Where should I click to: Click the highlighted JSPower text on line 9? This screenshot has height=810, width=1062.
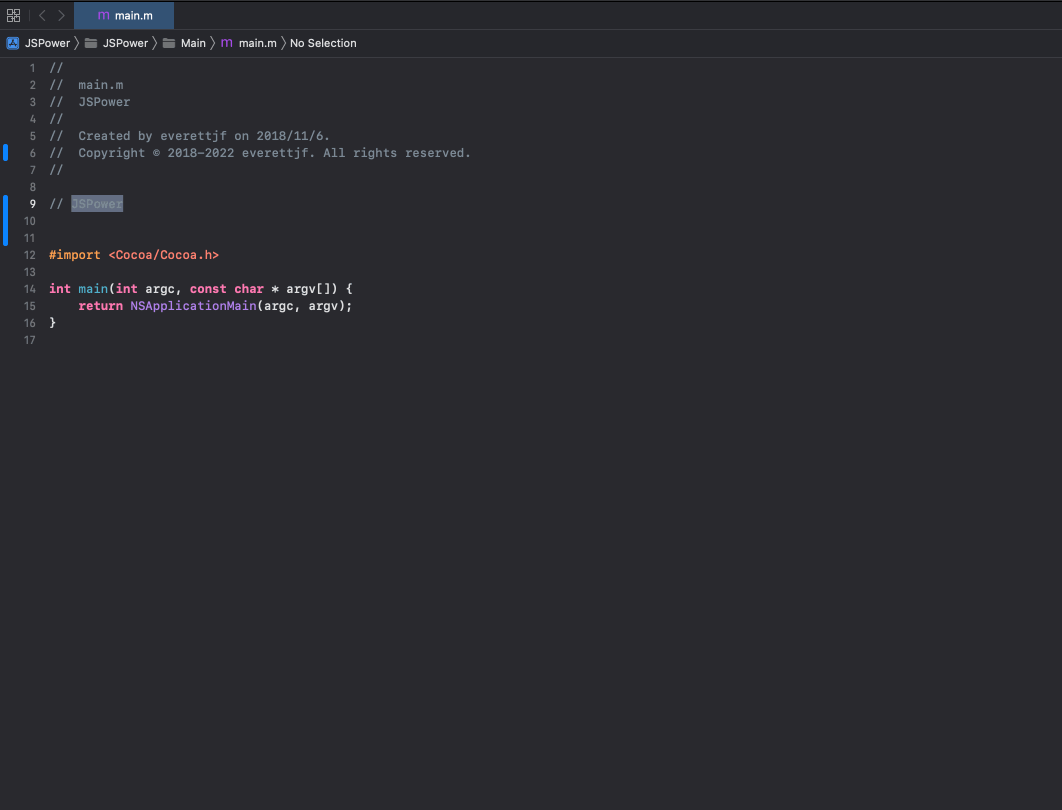point(96,203)
